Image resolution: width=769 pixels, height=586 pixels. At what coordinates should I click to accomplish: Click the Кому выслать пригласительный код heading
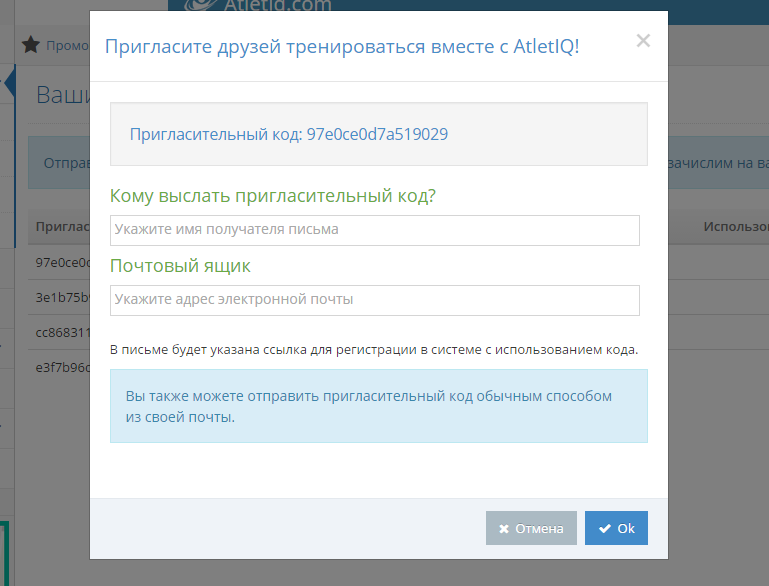[x=273, y=196]
